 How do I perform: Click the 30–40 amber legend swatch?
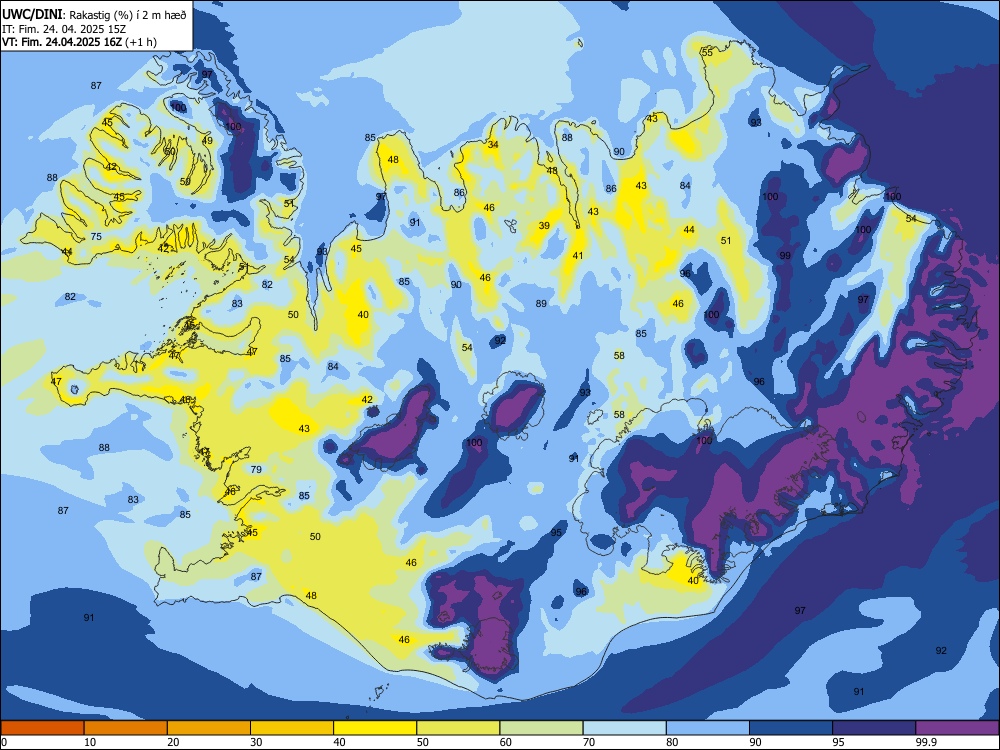[x=292, y=728]
